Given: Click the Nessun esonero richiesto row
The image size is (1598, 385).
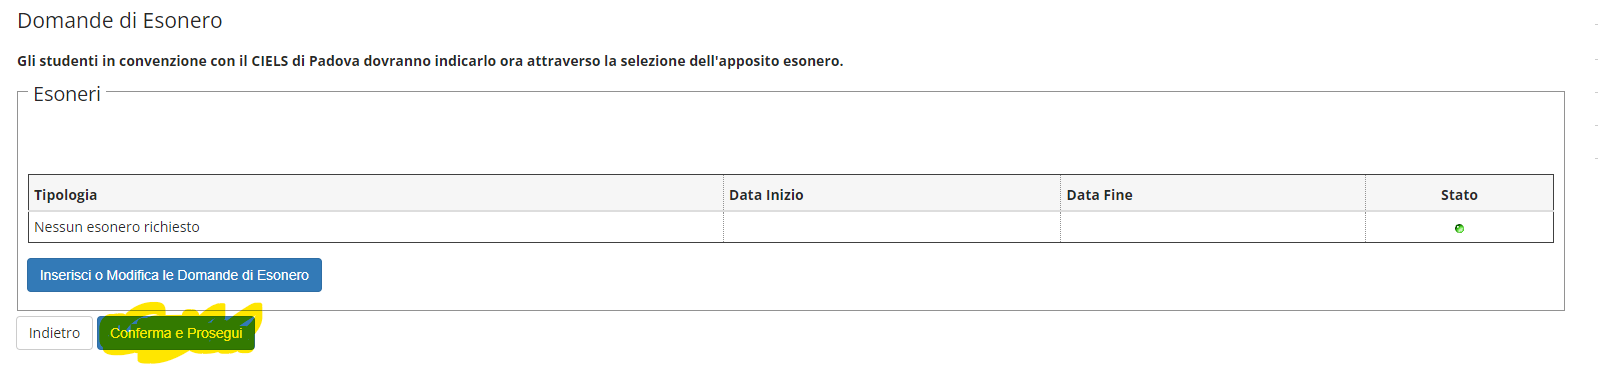Looking at the screenshot, I should point(791,227).
